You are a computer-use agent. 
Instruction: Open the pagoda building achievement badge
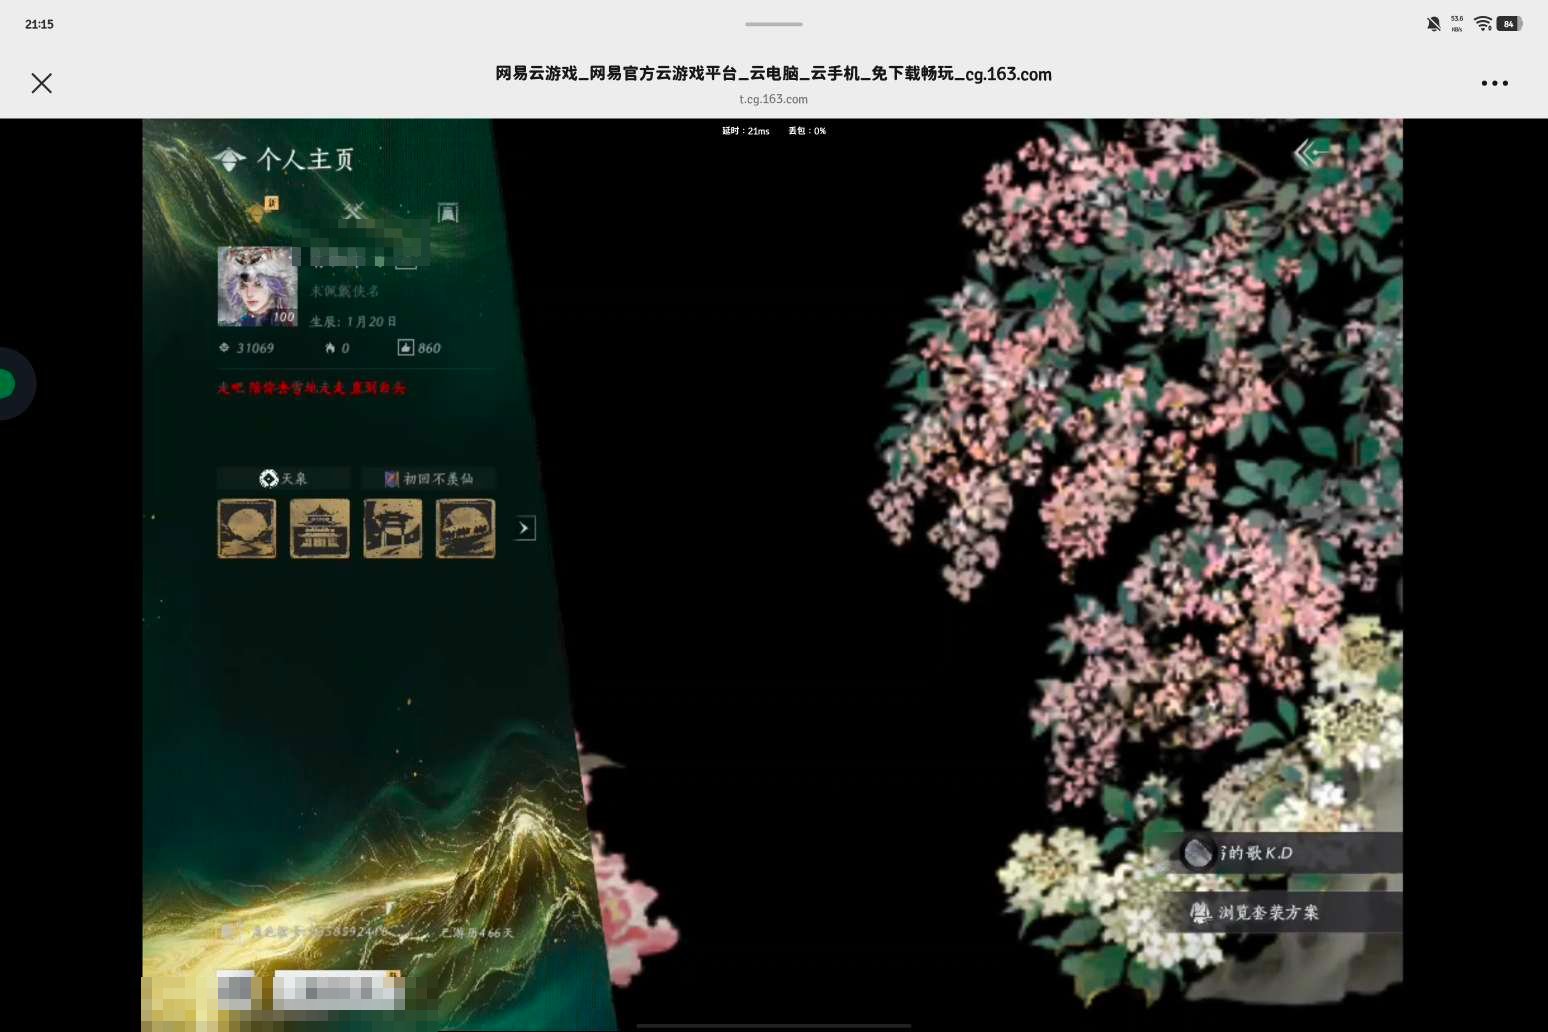click(320, 528)
